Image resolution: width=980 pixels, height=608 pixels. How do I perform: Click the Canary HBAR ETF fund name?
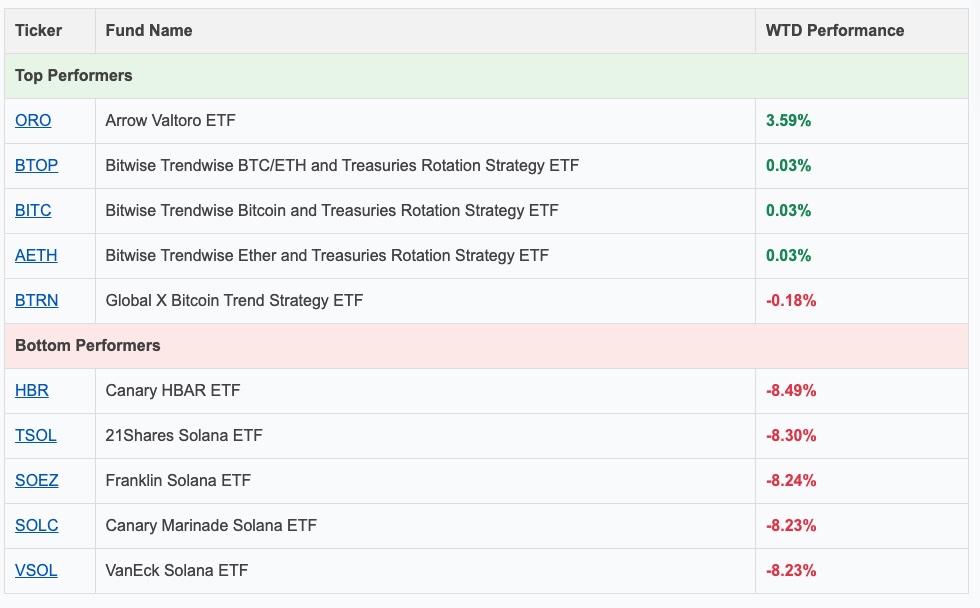tap(173, 390)
